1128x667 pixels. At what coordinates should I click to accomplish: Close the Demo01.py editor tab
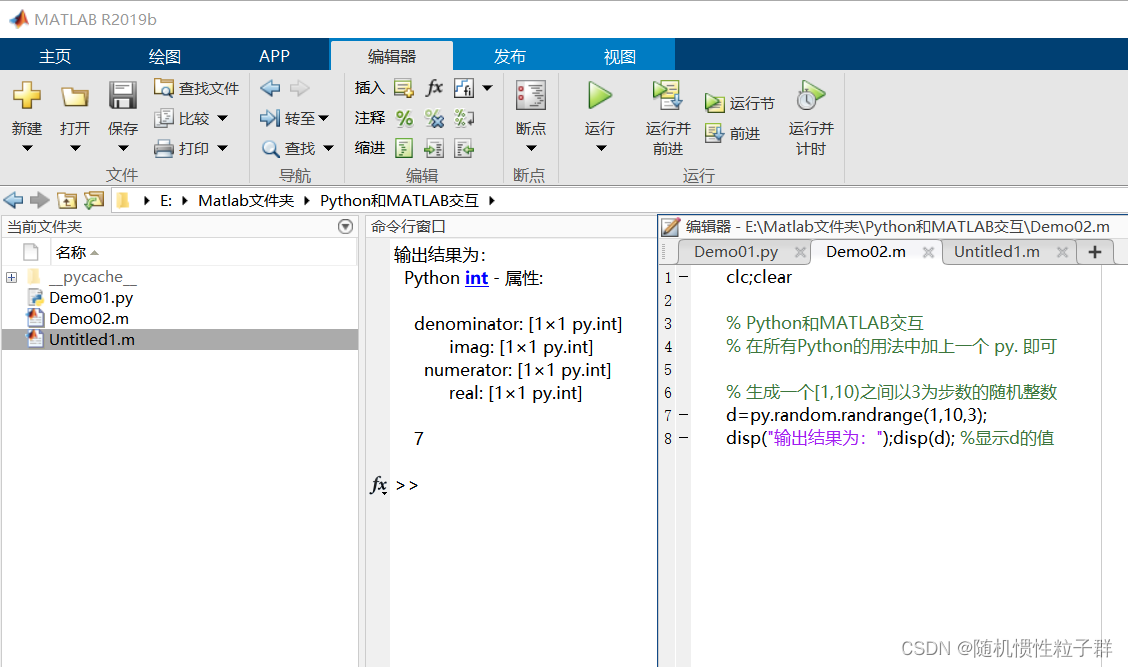tap(800, 252)
